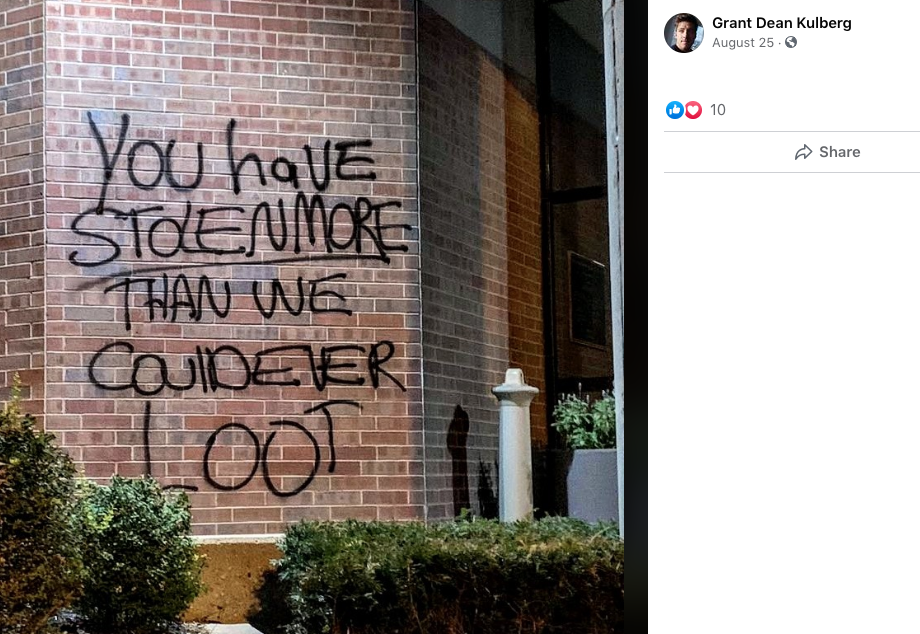920x634 pixels.
Task: Click the 'COULD EVER' graffiti line in photo
Action: (246, 367)
